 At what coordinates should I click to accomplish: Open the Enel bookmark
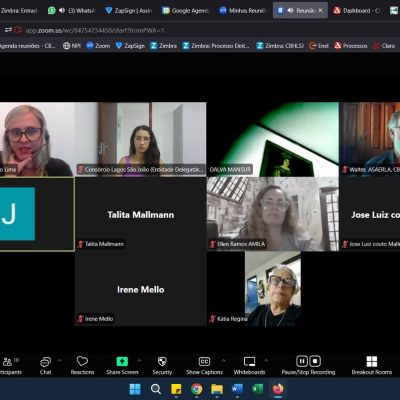[x=319, y=46]
